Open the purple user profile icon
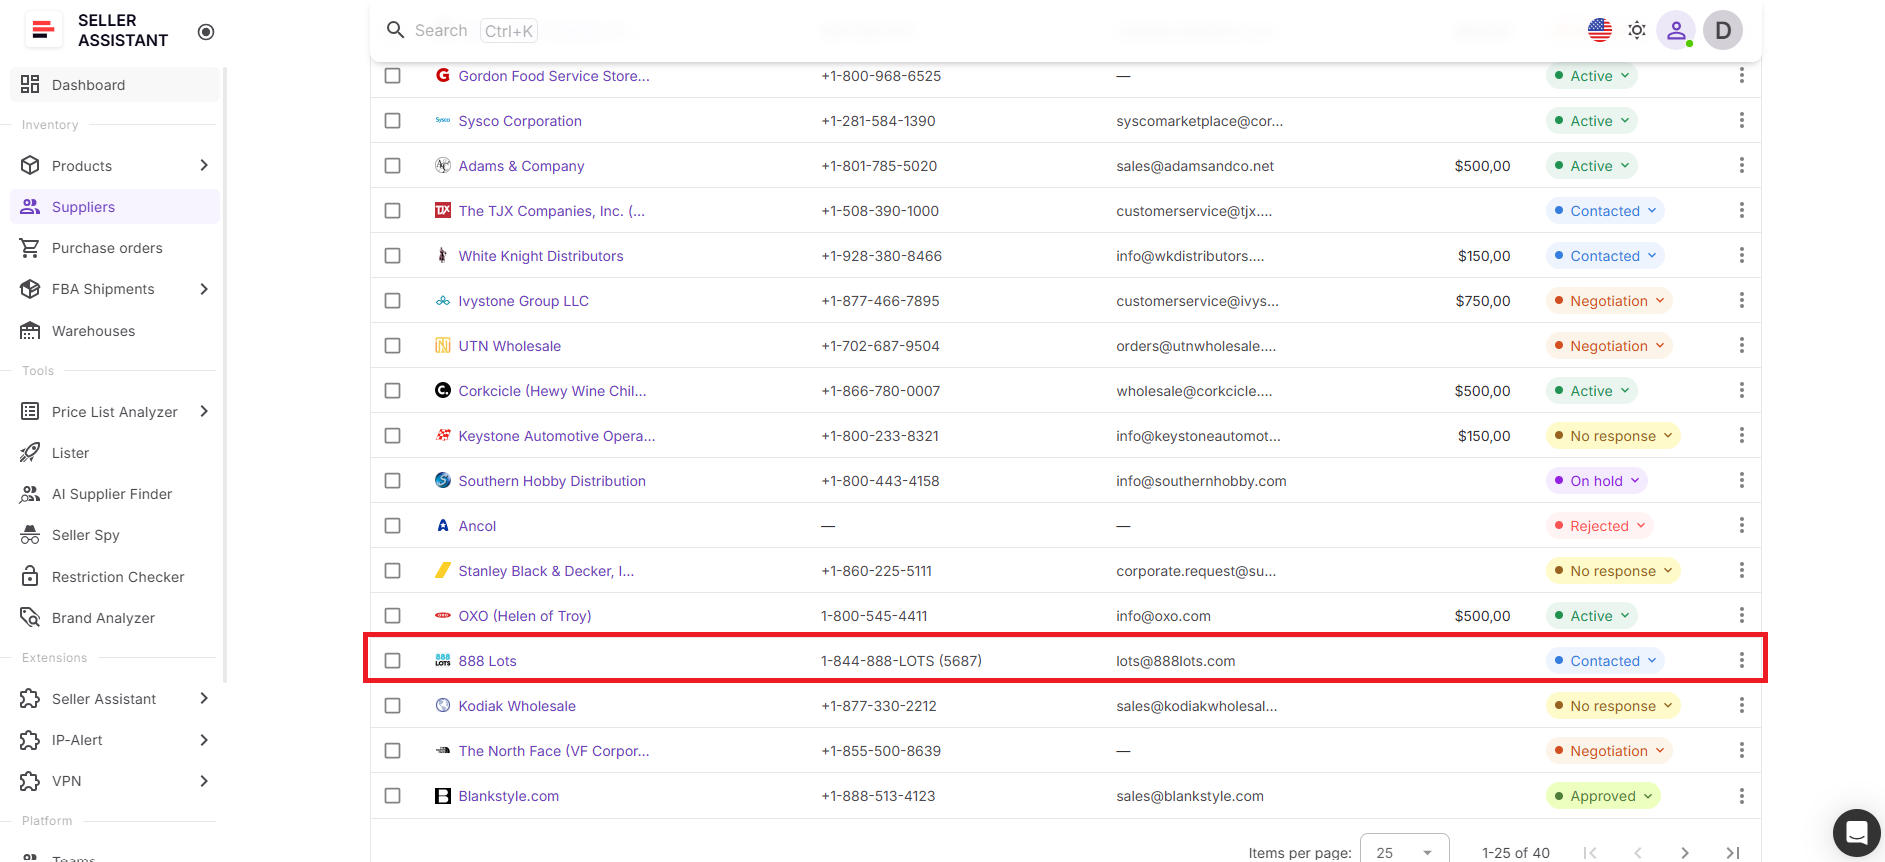The height and width of the screenshot is (862, 1885). [1676, 30]
